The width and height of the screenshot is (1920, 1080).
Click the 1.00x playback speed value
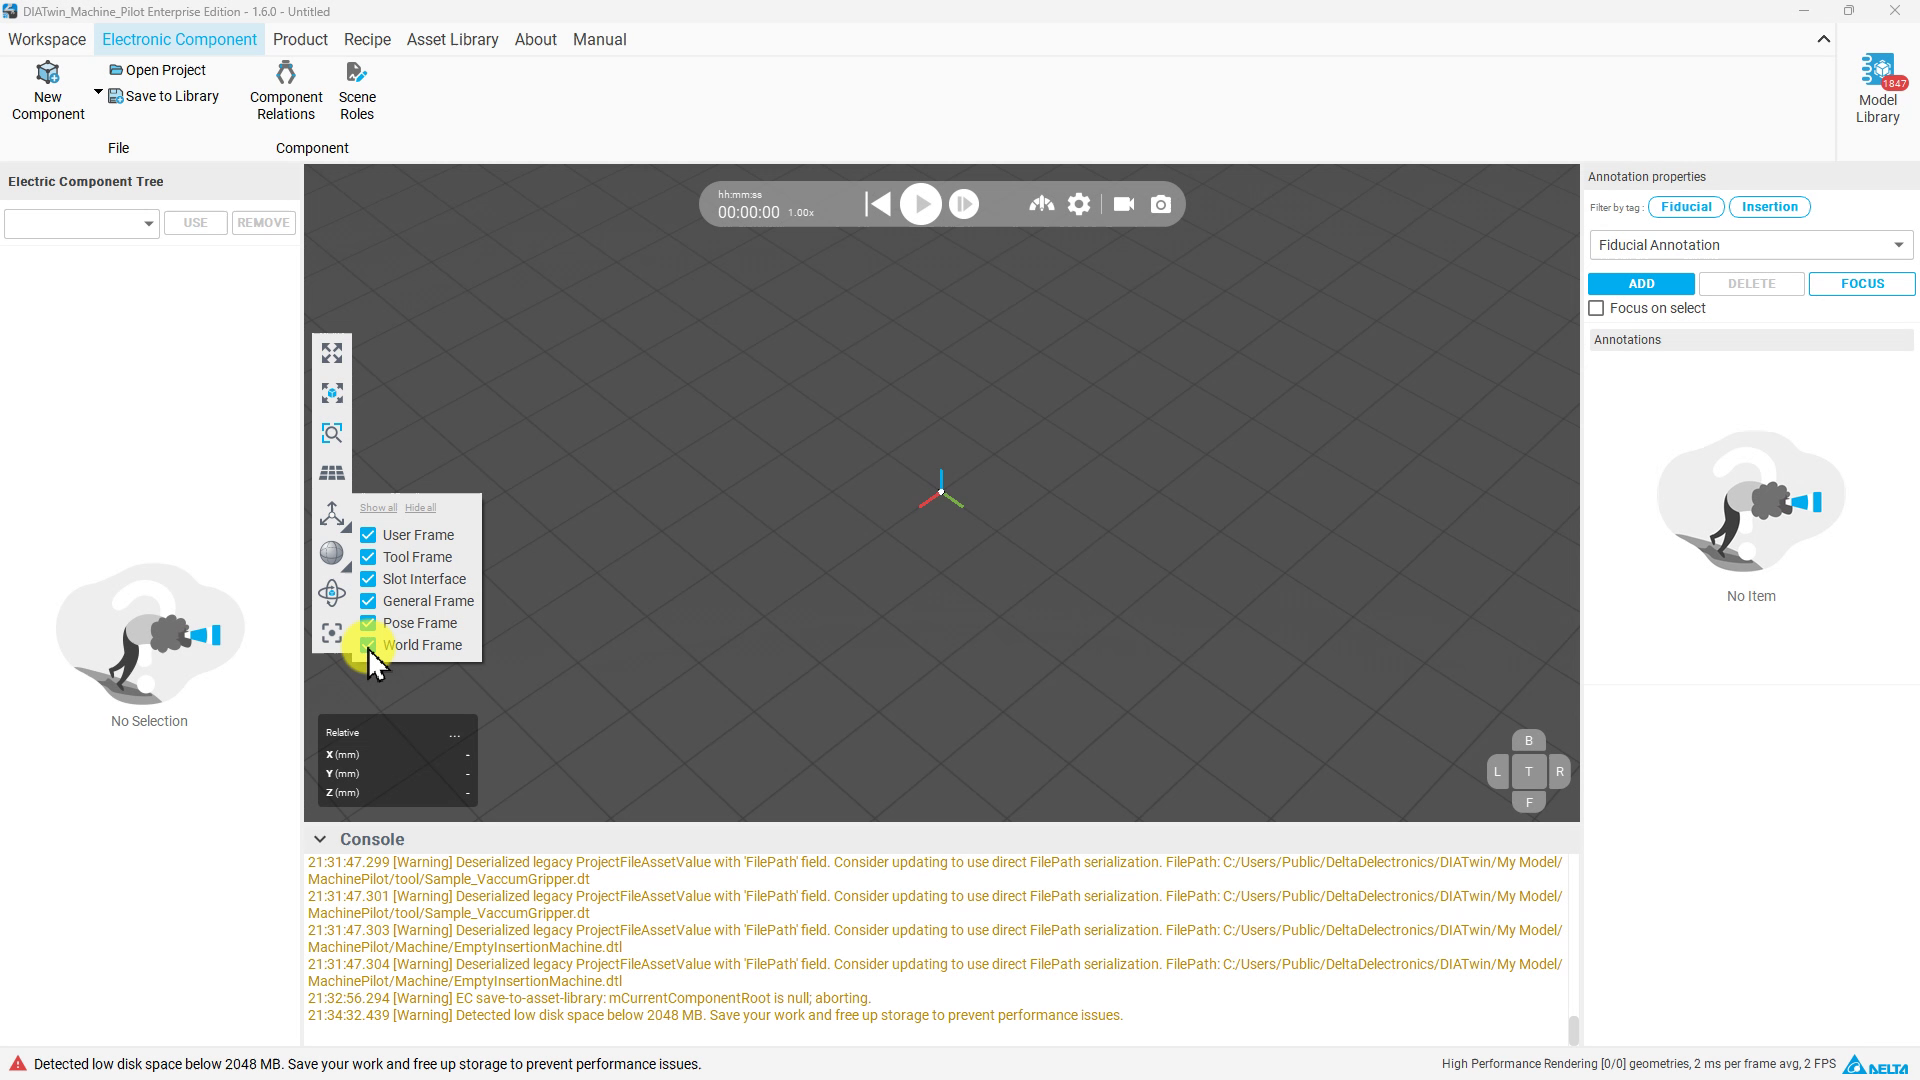point(801,213)
